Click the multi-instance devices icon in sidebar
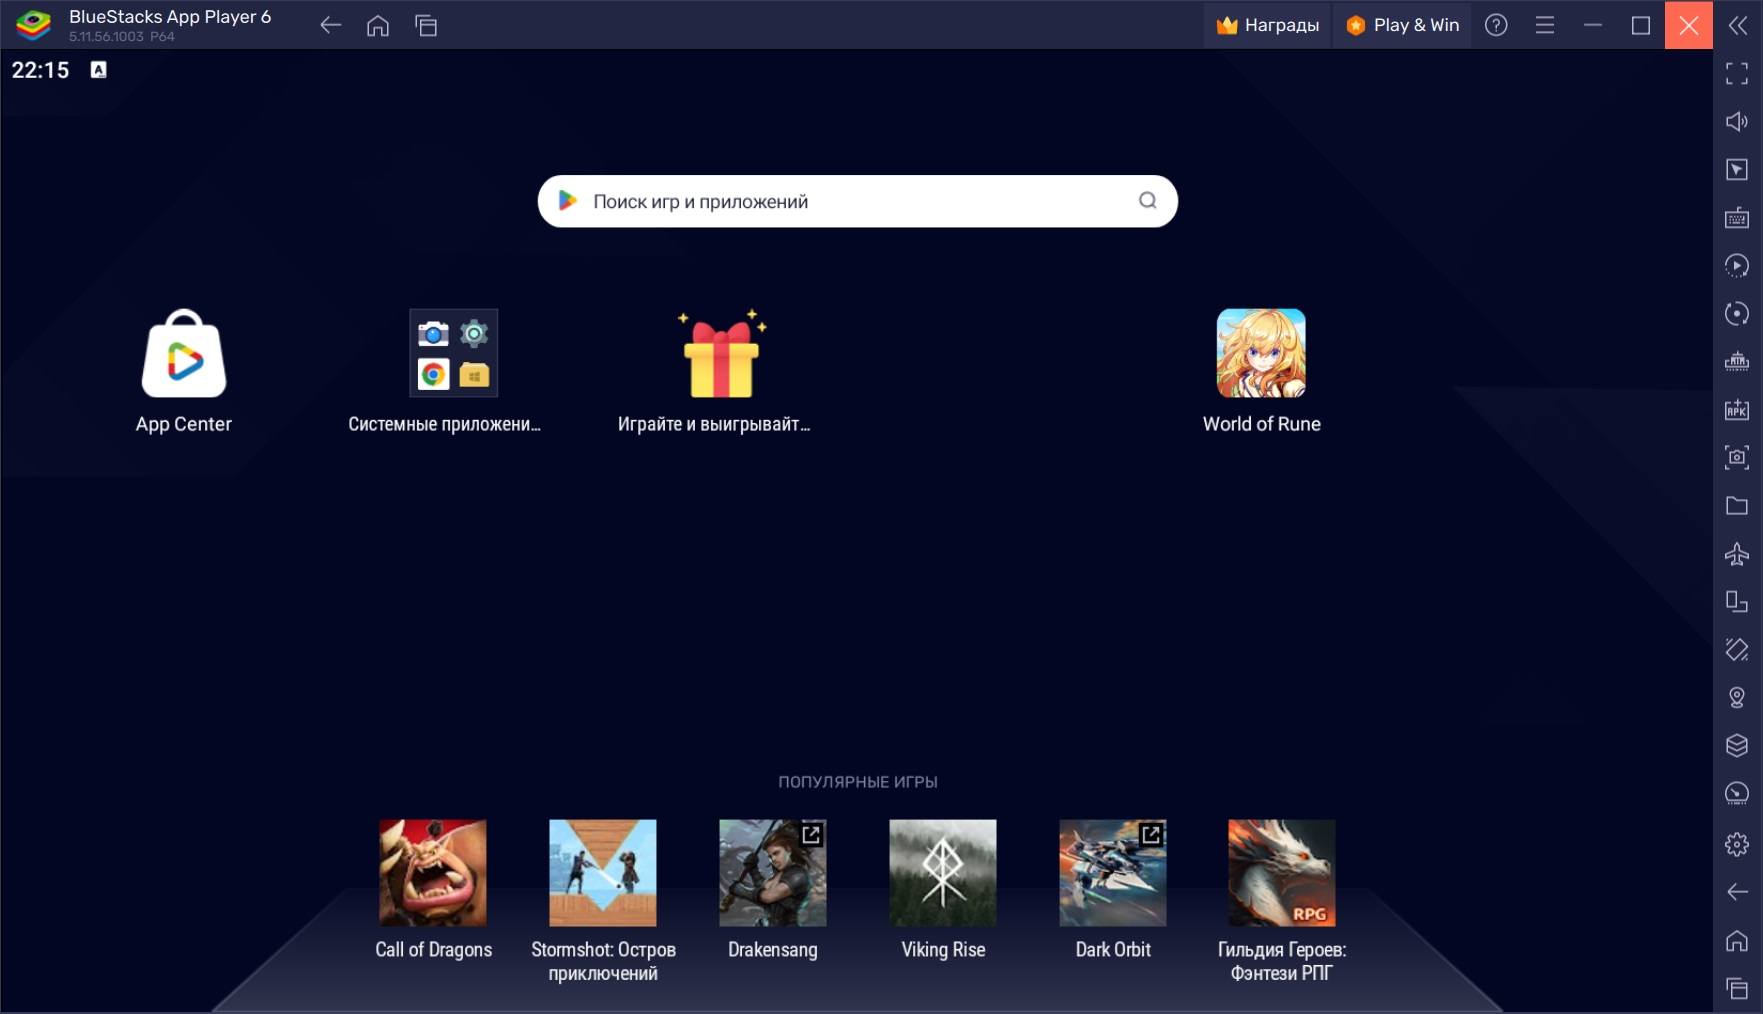This screenshot has width=1763, height=1014. point(1738,602)
